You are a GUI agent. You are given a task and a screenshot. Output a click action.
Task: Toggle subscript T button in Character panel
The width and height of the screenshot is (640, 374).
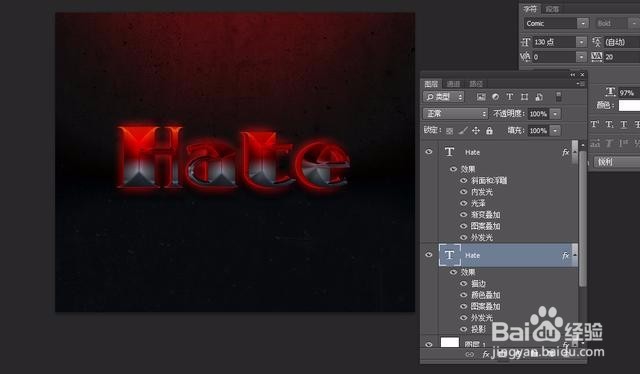[609, 125]
